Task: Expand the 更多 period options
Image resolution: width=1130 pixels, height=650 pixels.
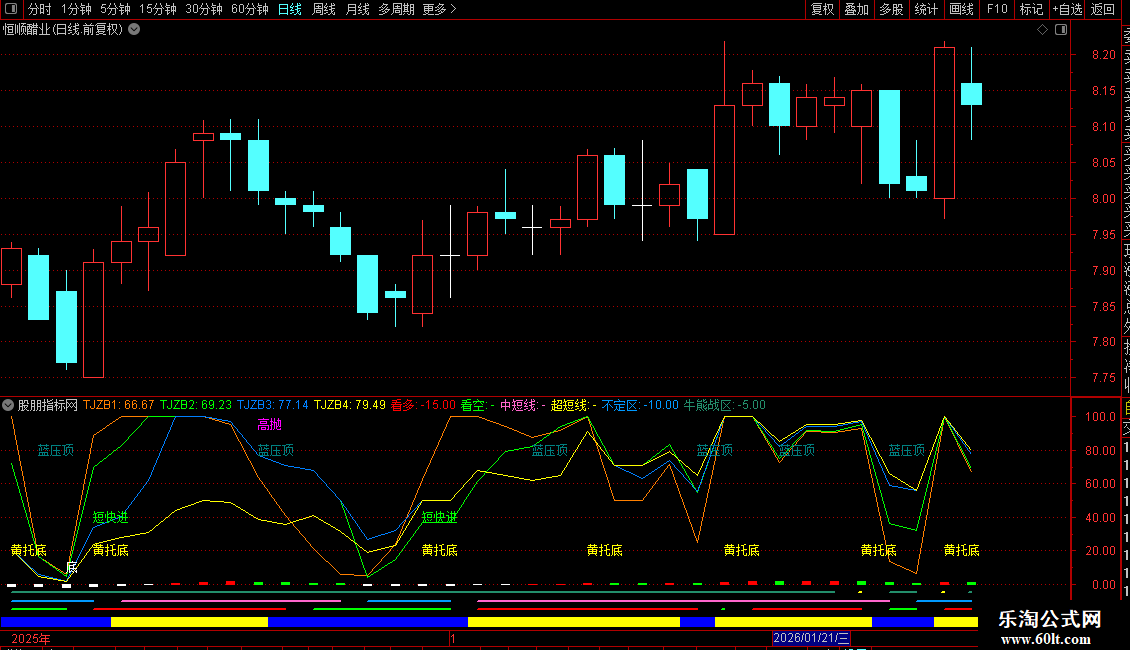Action: [x=439, y=9]
